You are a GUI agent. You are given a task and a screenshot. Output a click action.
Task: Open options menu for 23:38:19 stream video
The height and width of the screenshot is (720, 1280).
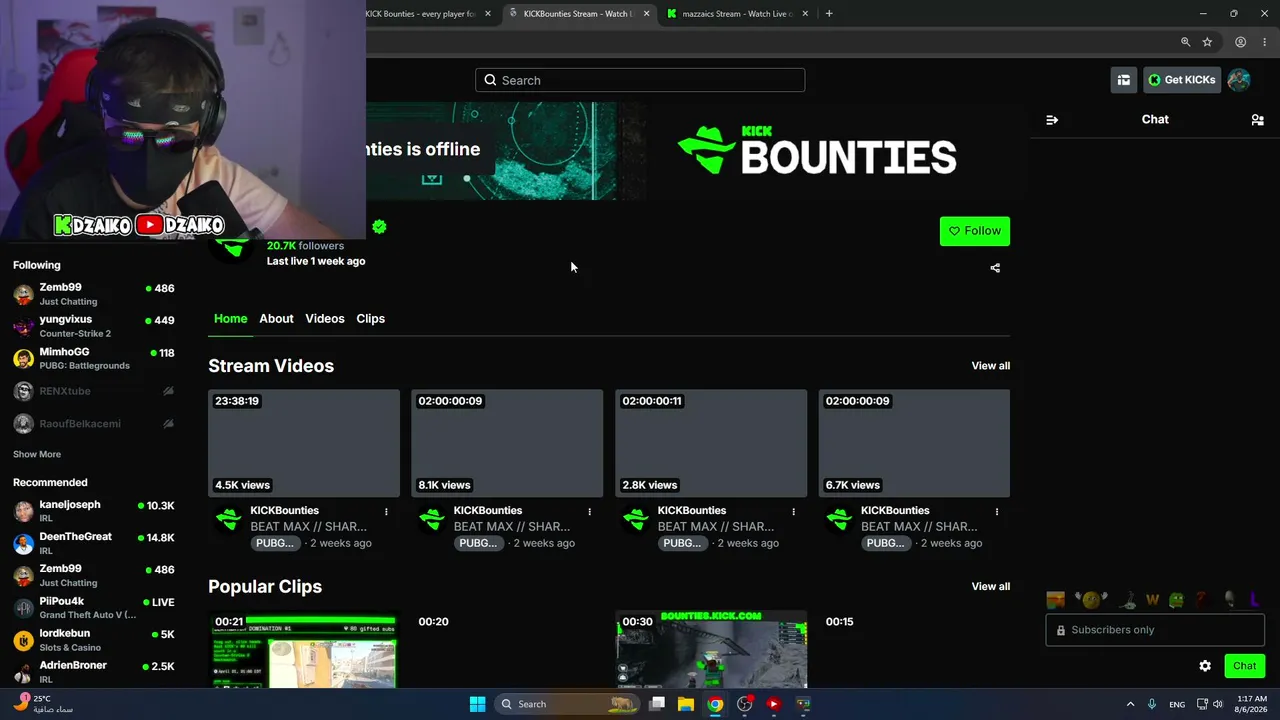click(386, 512)
